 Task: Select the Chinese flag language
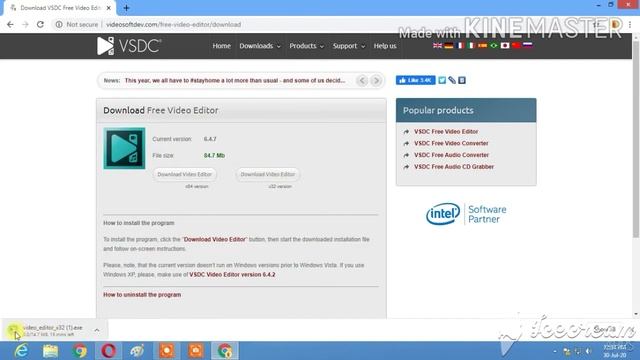tap(516, 45)
